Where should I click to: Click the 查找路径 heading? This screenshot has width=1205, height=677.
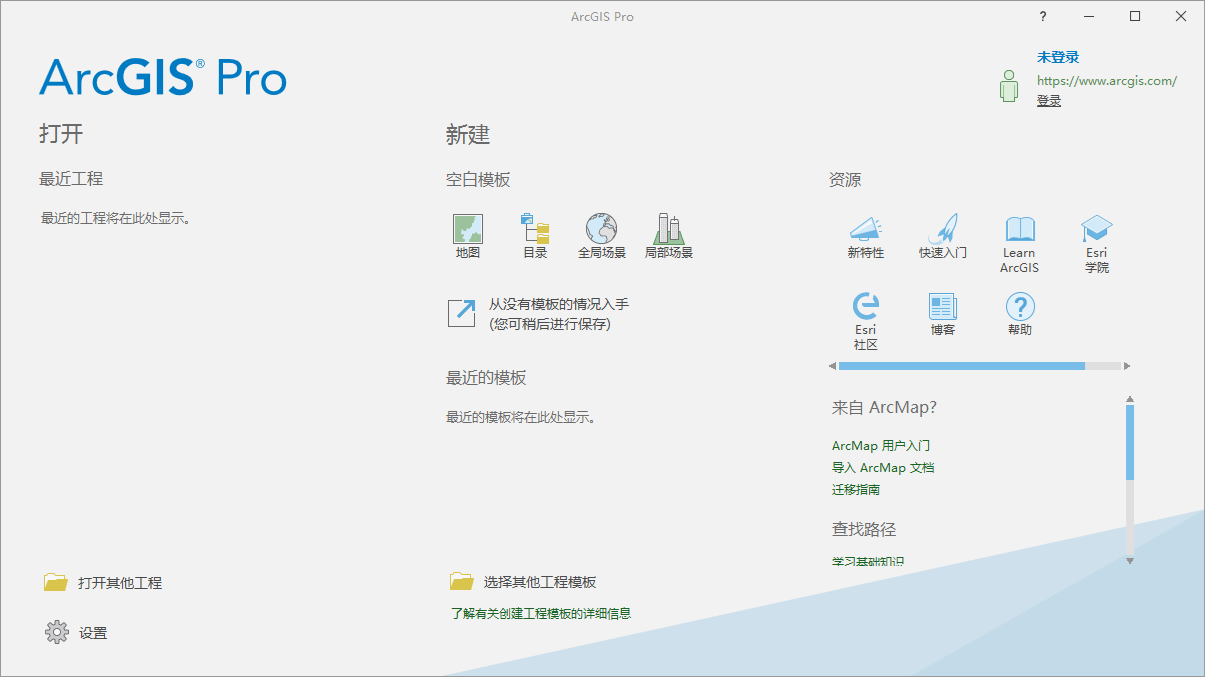click(x=864, y=529)
